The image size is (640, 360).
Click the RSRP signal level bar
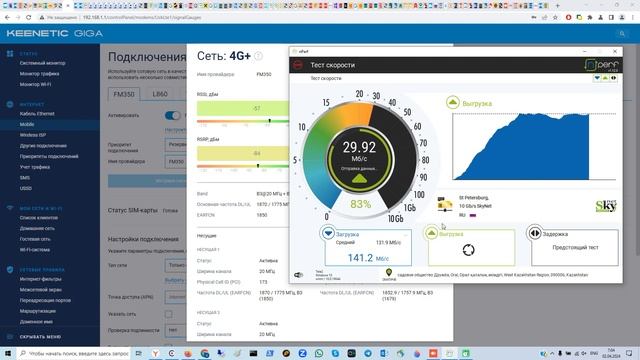click(x=242, y=153)
